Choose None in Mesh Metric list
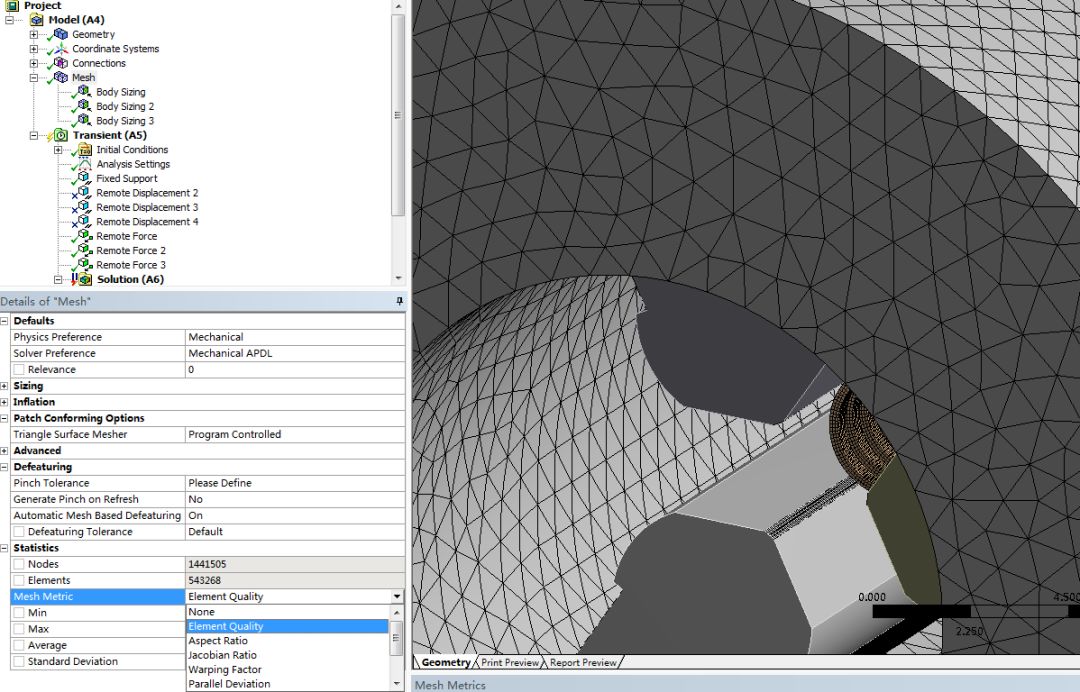The width and height of the screenshot is (1080, 692). pyautogui.click(x=288, y=612)
